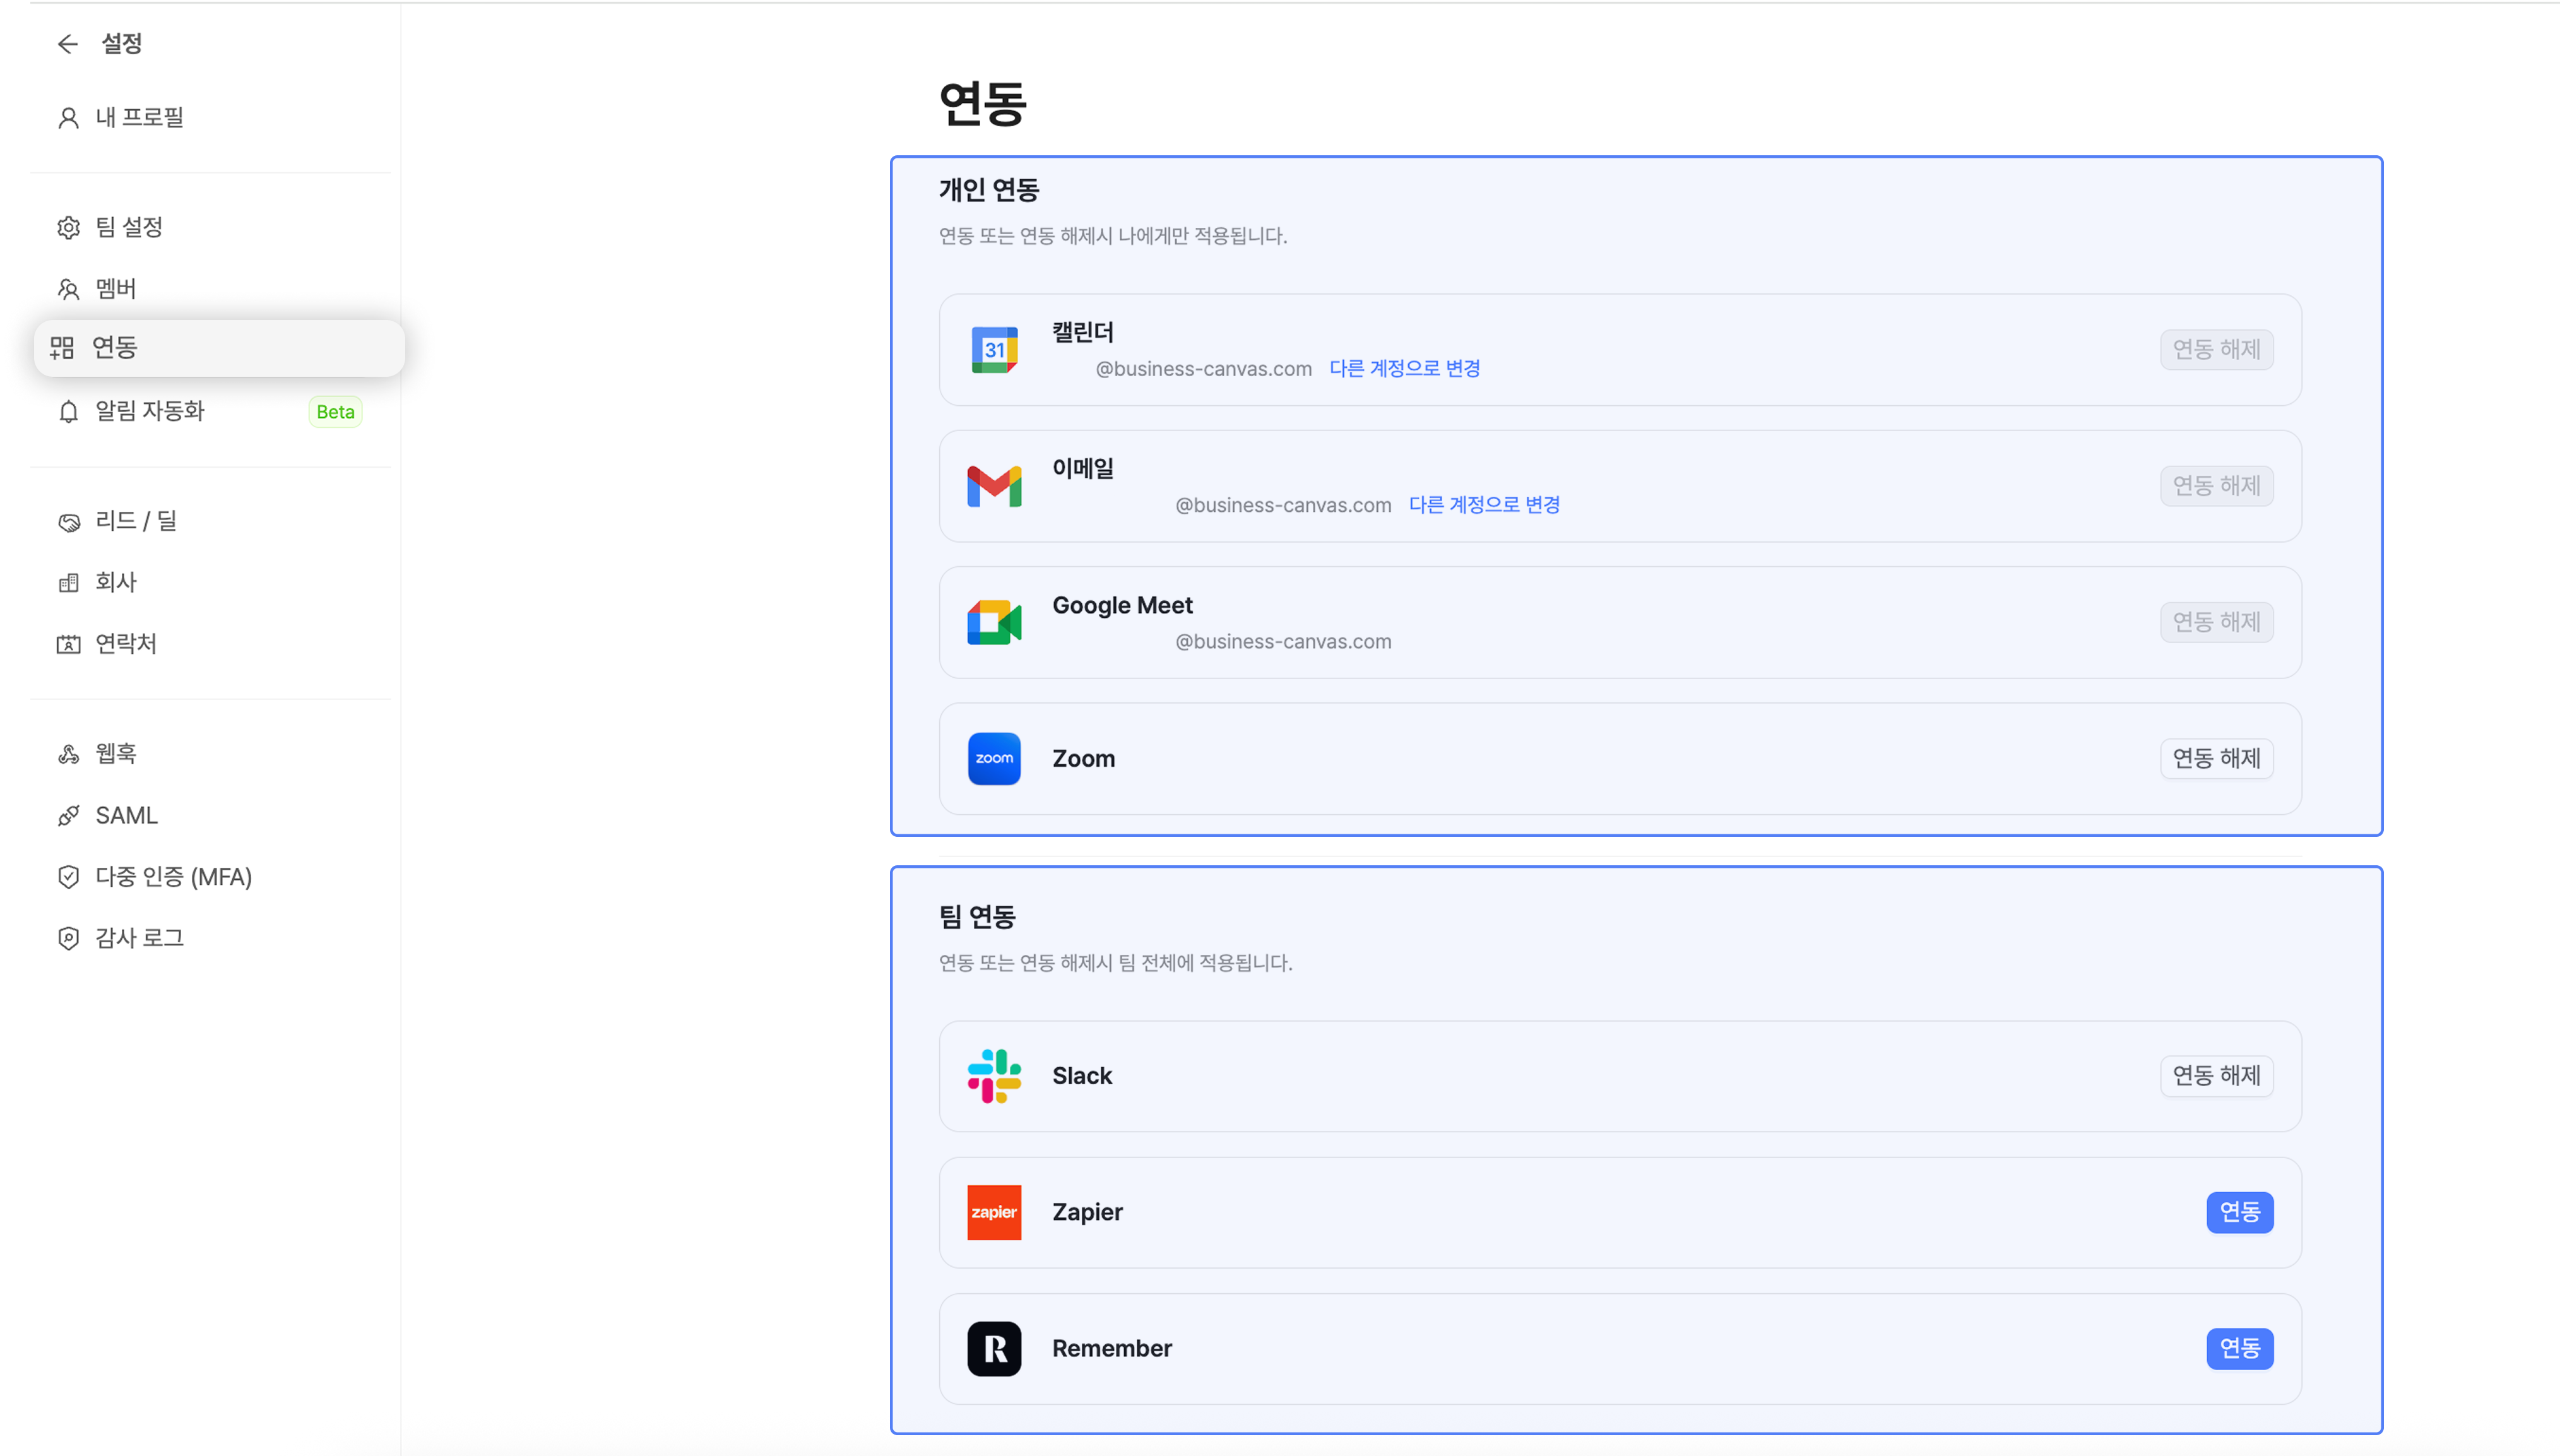
Task: Click the Google Calendar icon
Action: (x=994, y=350)
